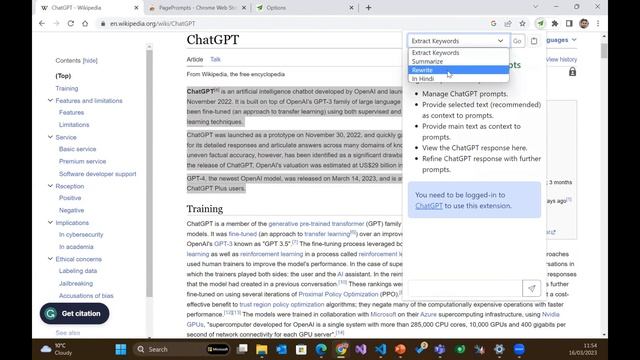This screenshot has height=360, width=640.
Task: Collapse Features and limitations section in contents
Action: click(x=50, y=100)
